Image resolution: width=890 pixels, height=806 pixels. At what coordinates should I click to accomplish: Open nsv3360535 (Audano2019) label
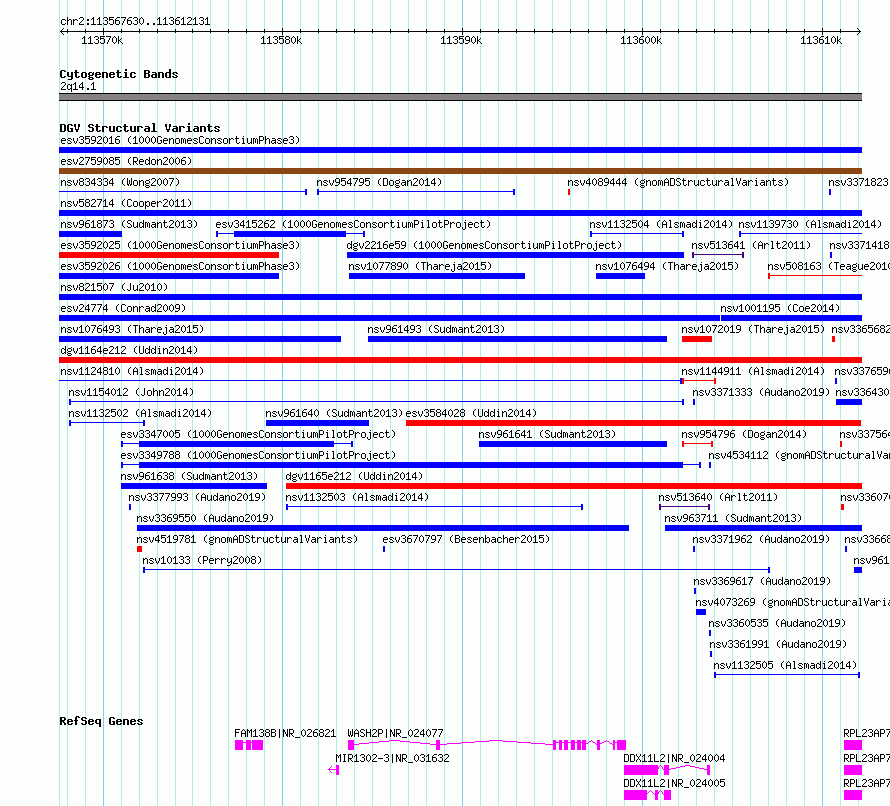(777, 623)
